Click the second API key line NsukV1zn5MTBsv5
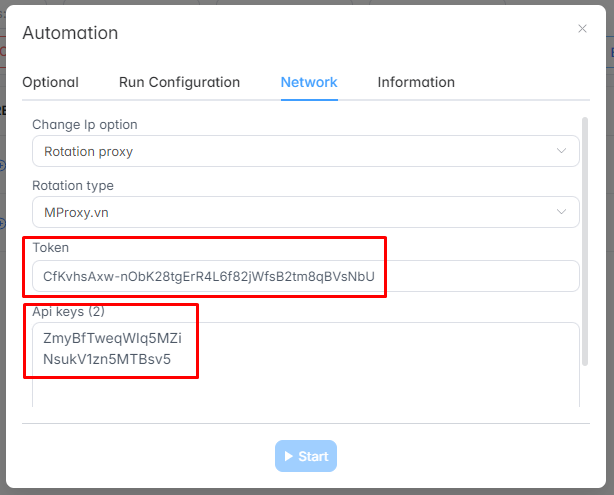 [x=107, y=359]
